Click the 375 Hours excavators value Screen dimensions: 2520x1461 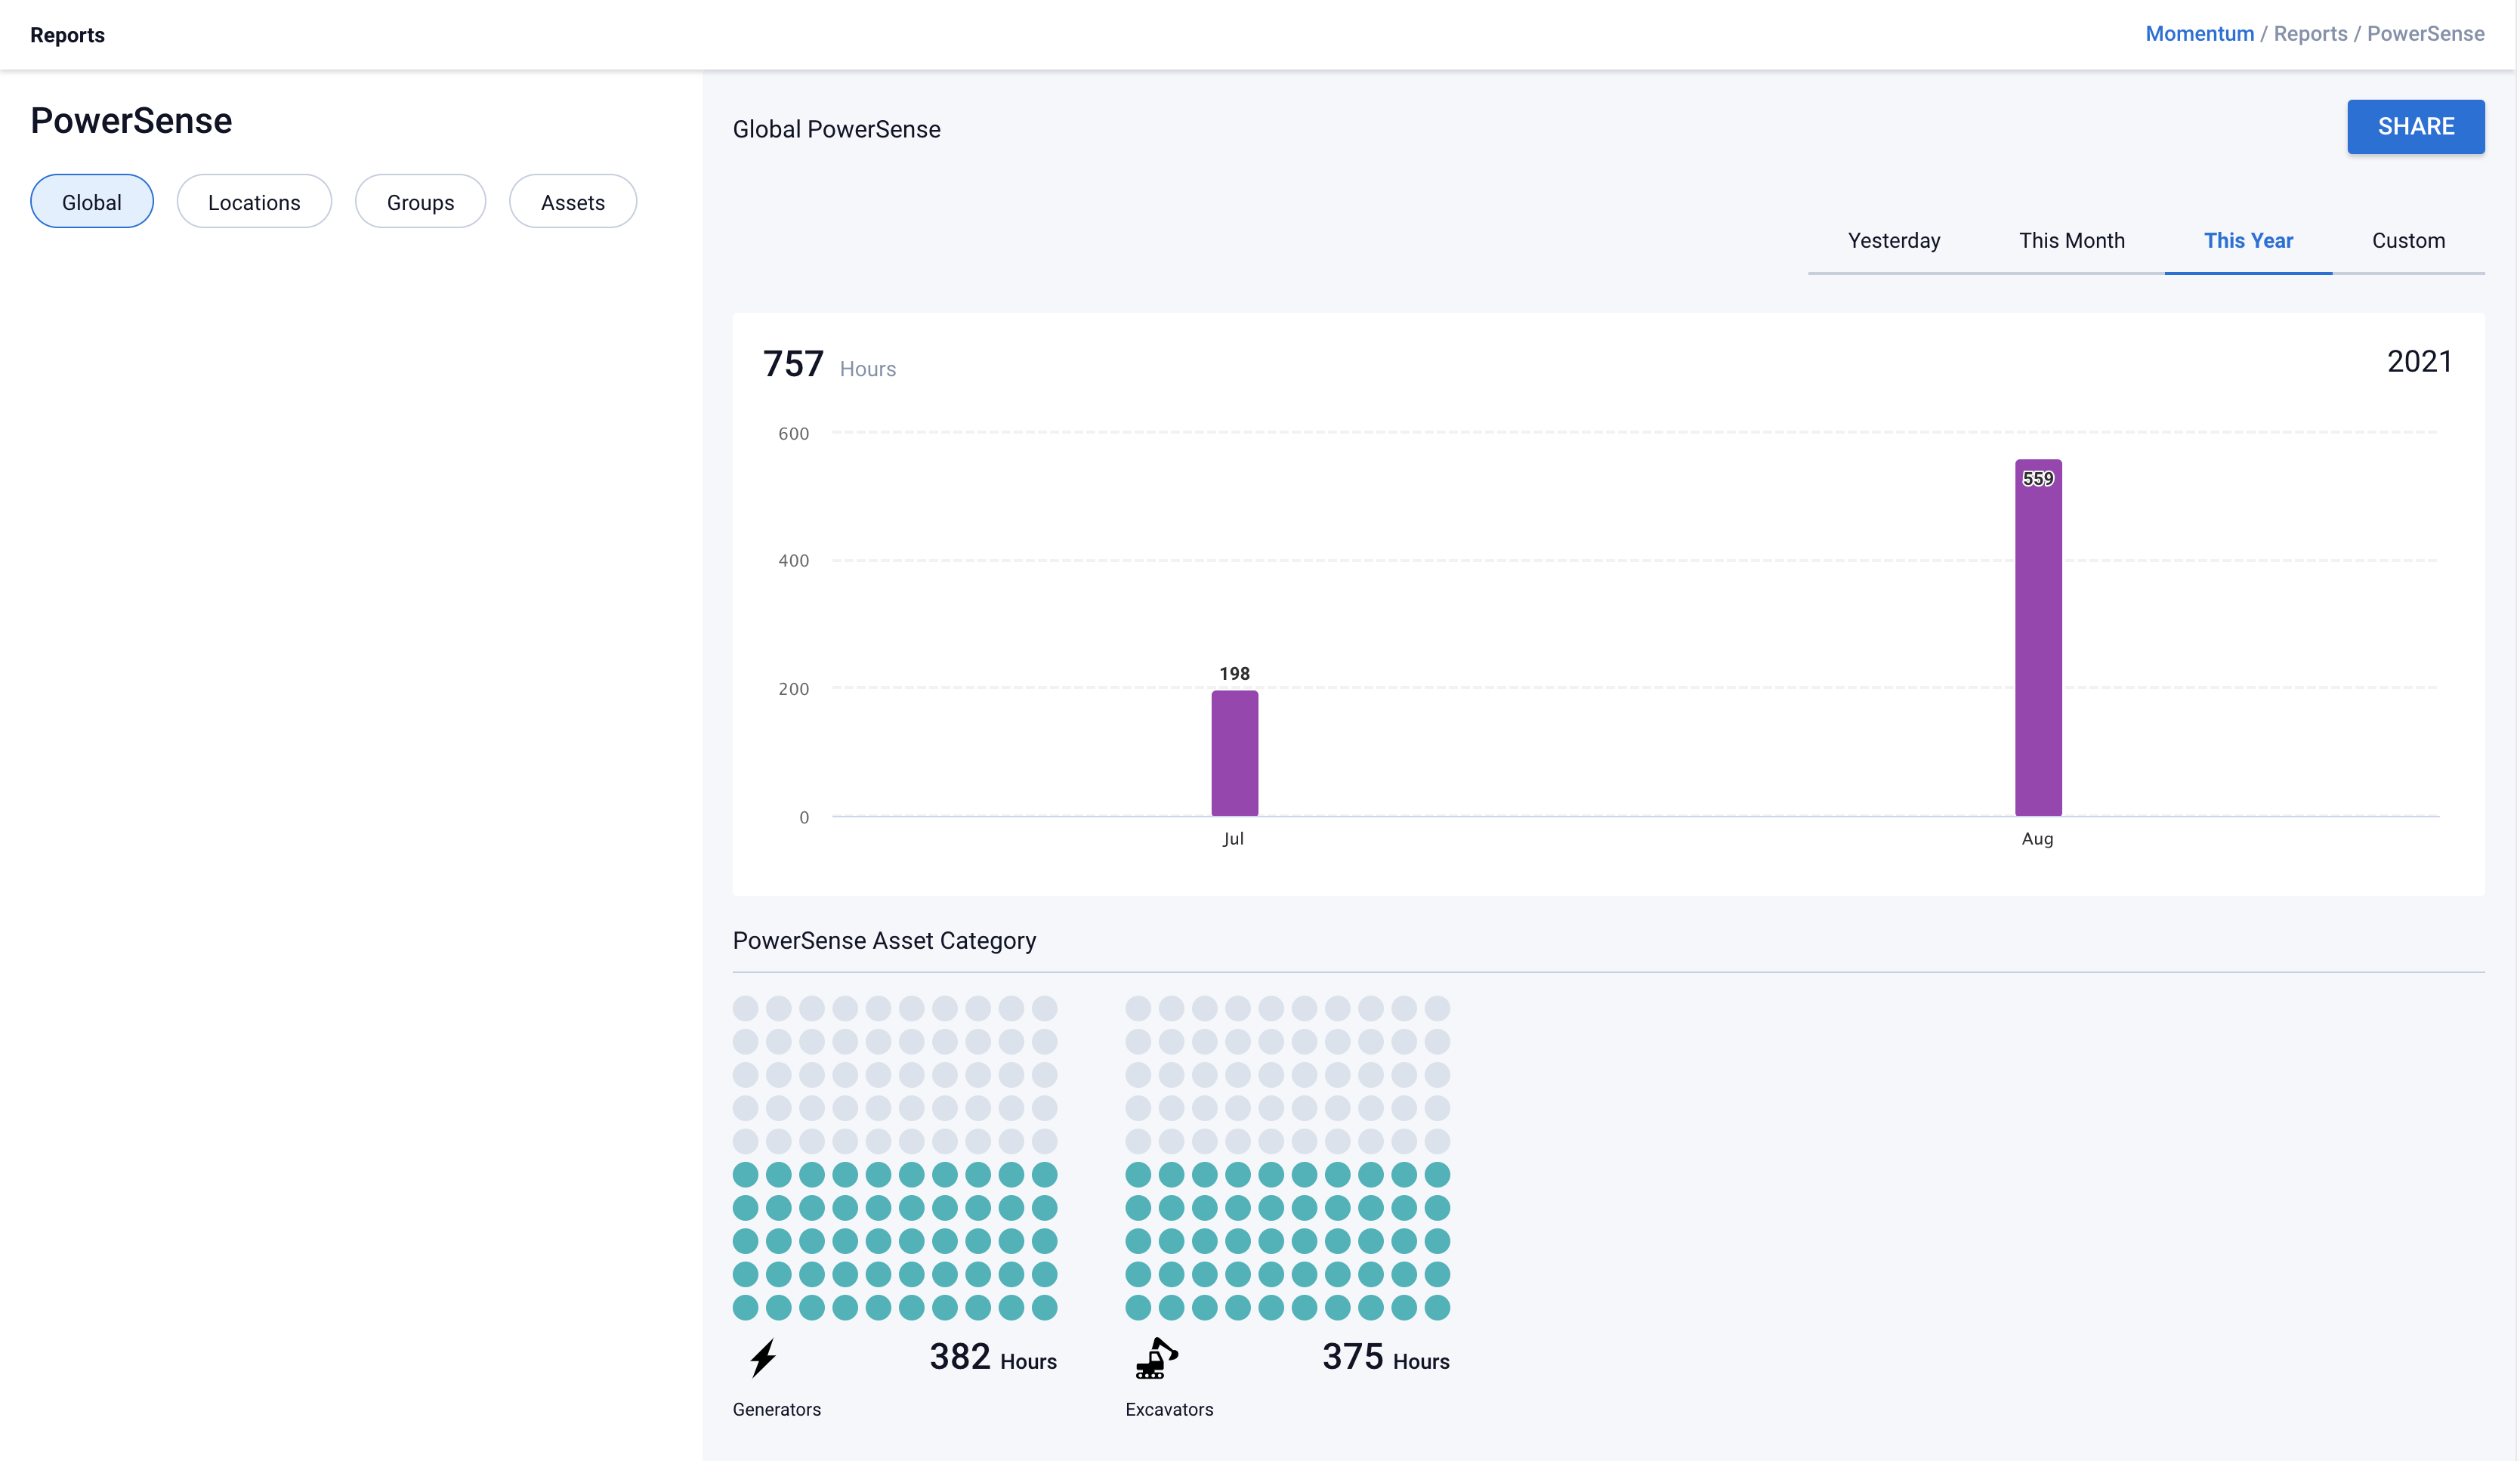coord(1385,1358)
